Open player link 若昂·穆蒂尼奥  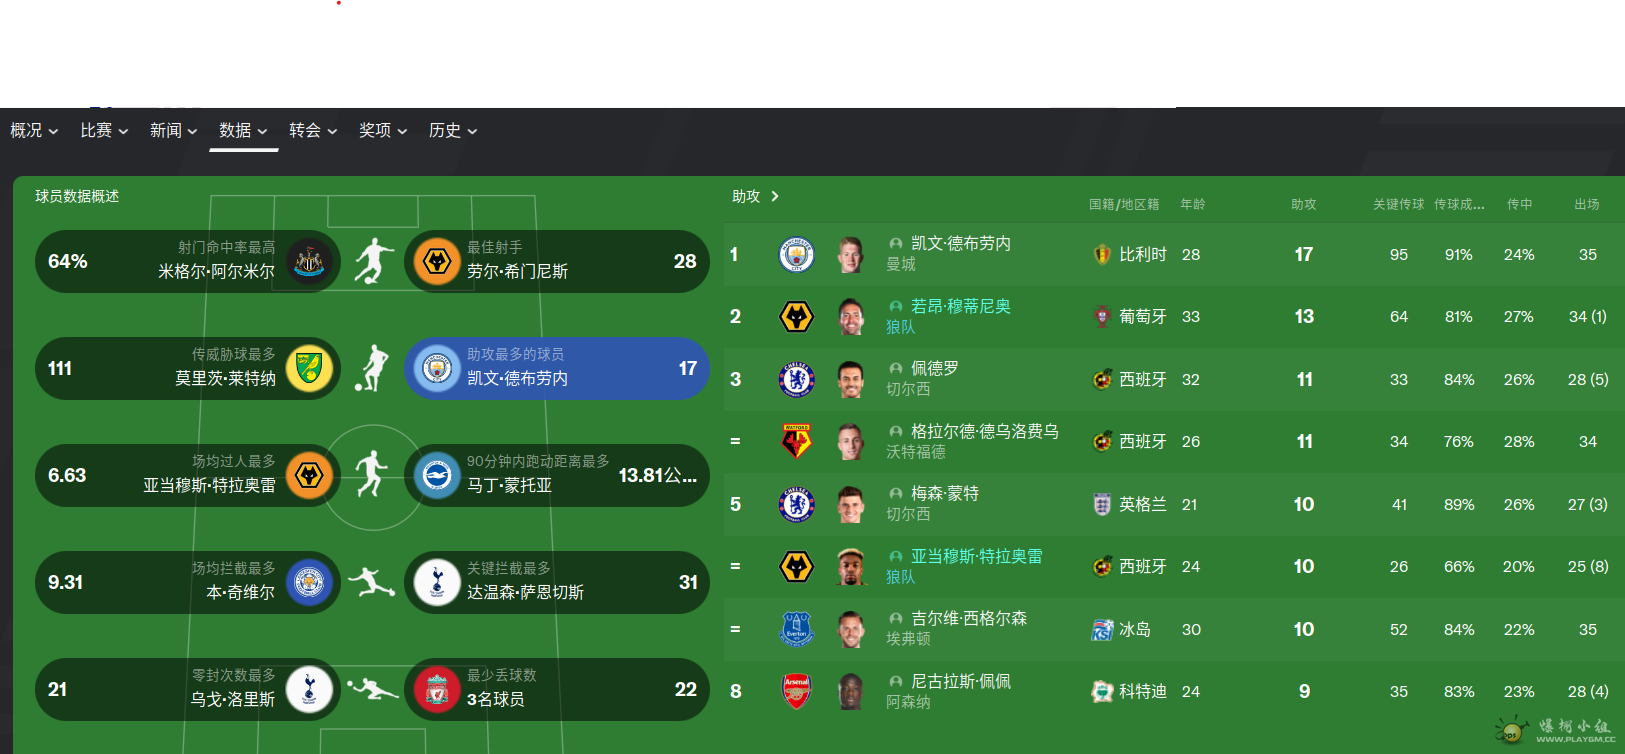pyautogui.click(x=960, y=306)
